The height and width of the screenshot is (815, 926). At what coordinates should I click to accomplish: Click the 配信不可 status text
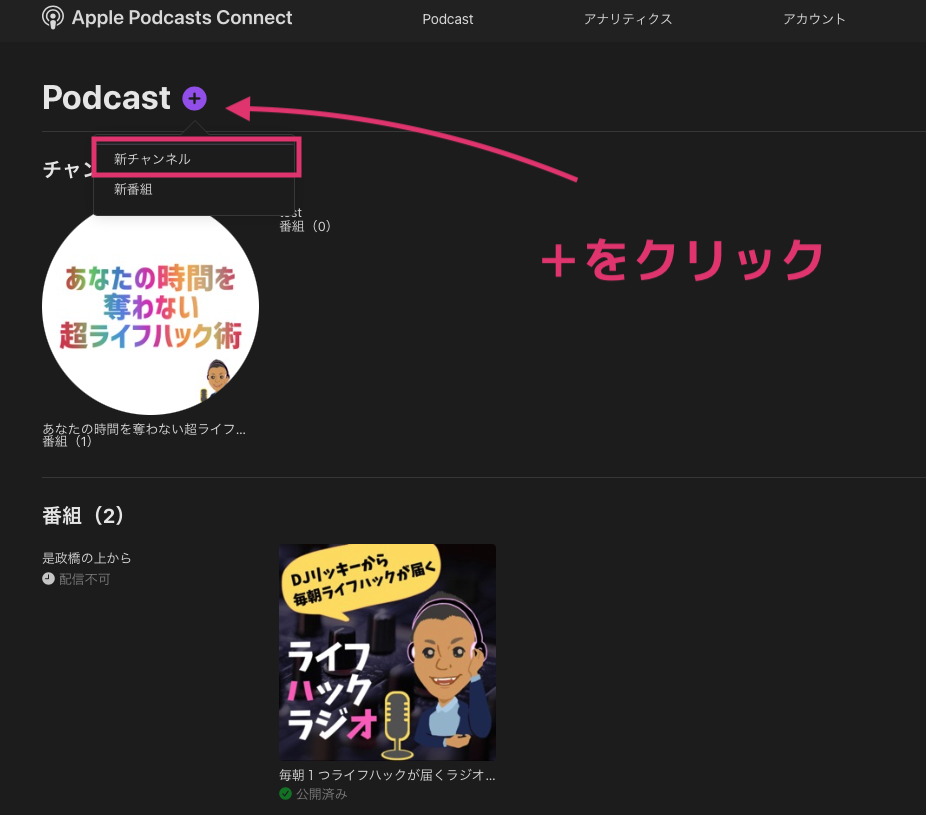point(84,579)
